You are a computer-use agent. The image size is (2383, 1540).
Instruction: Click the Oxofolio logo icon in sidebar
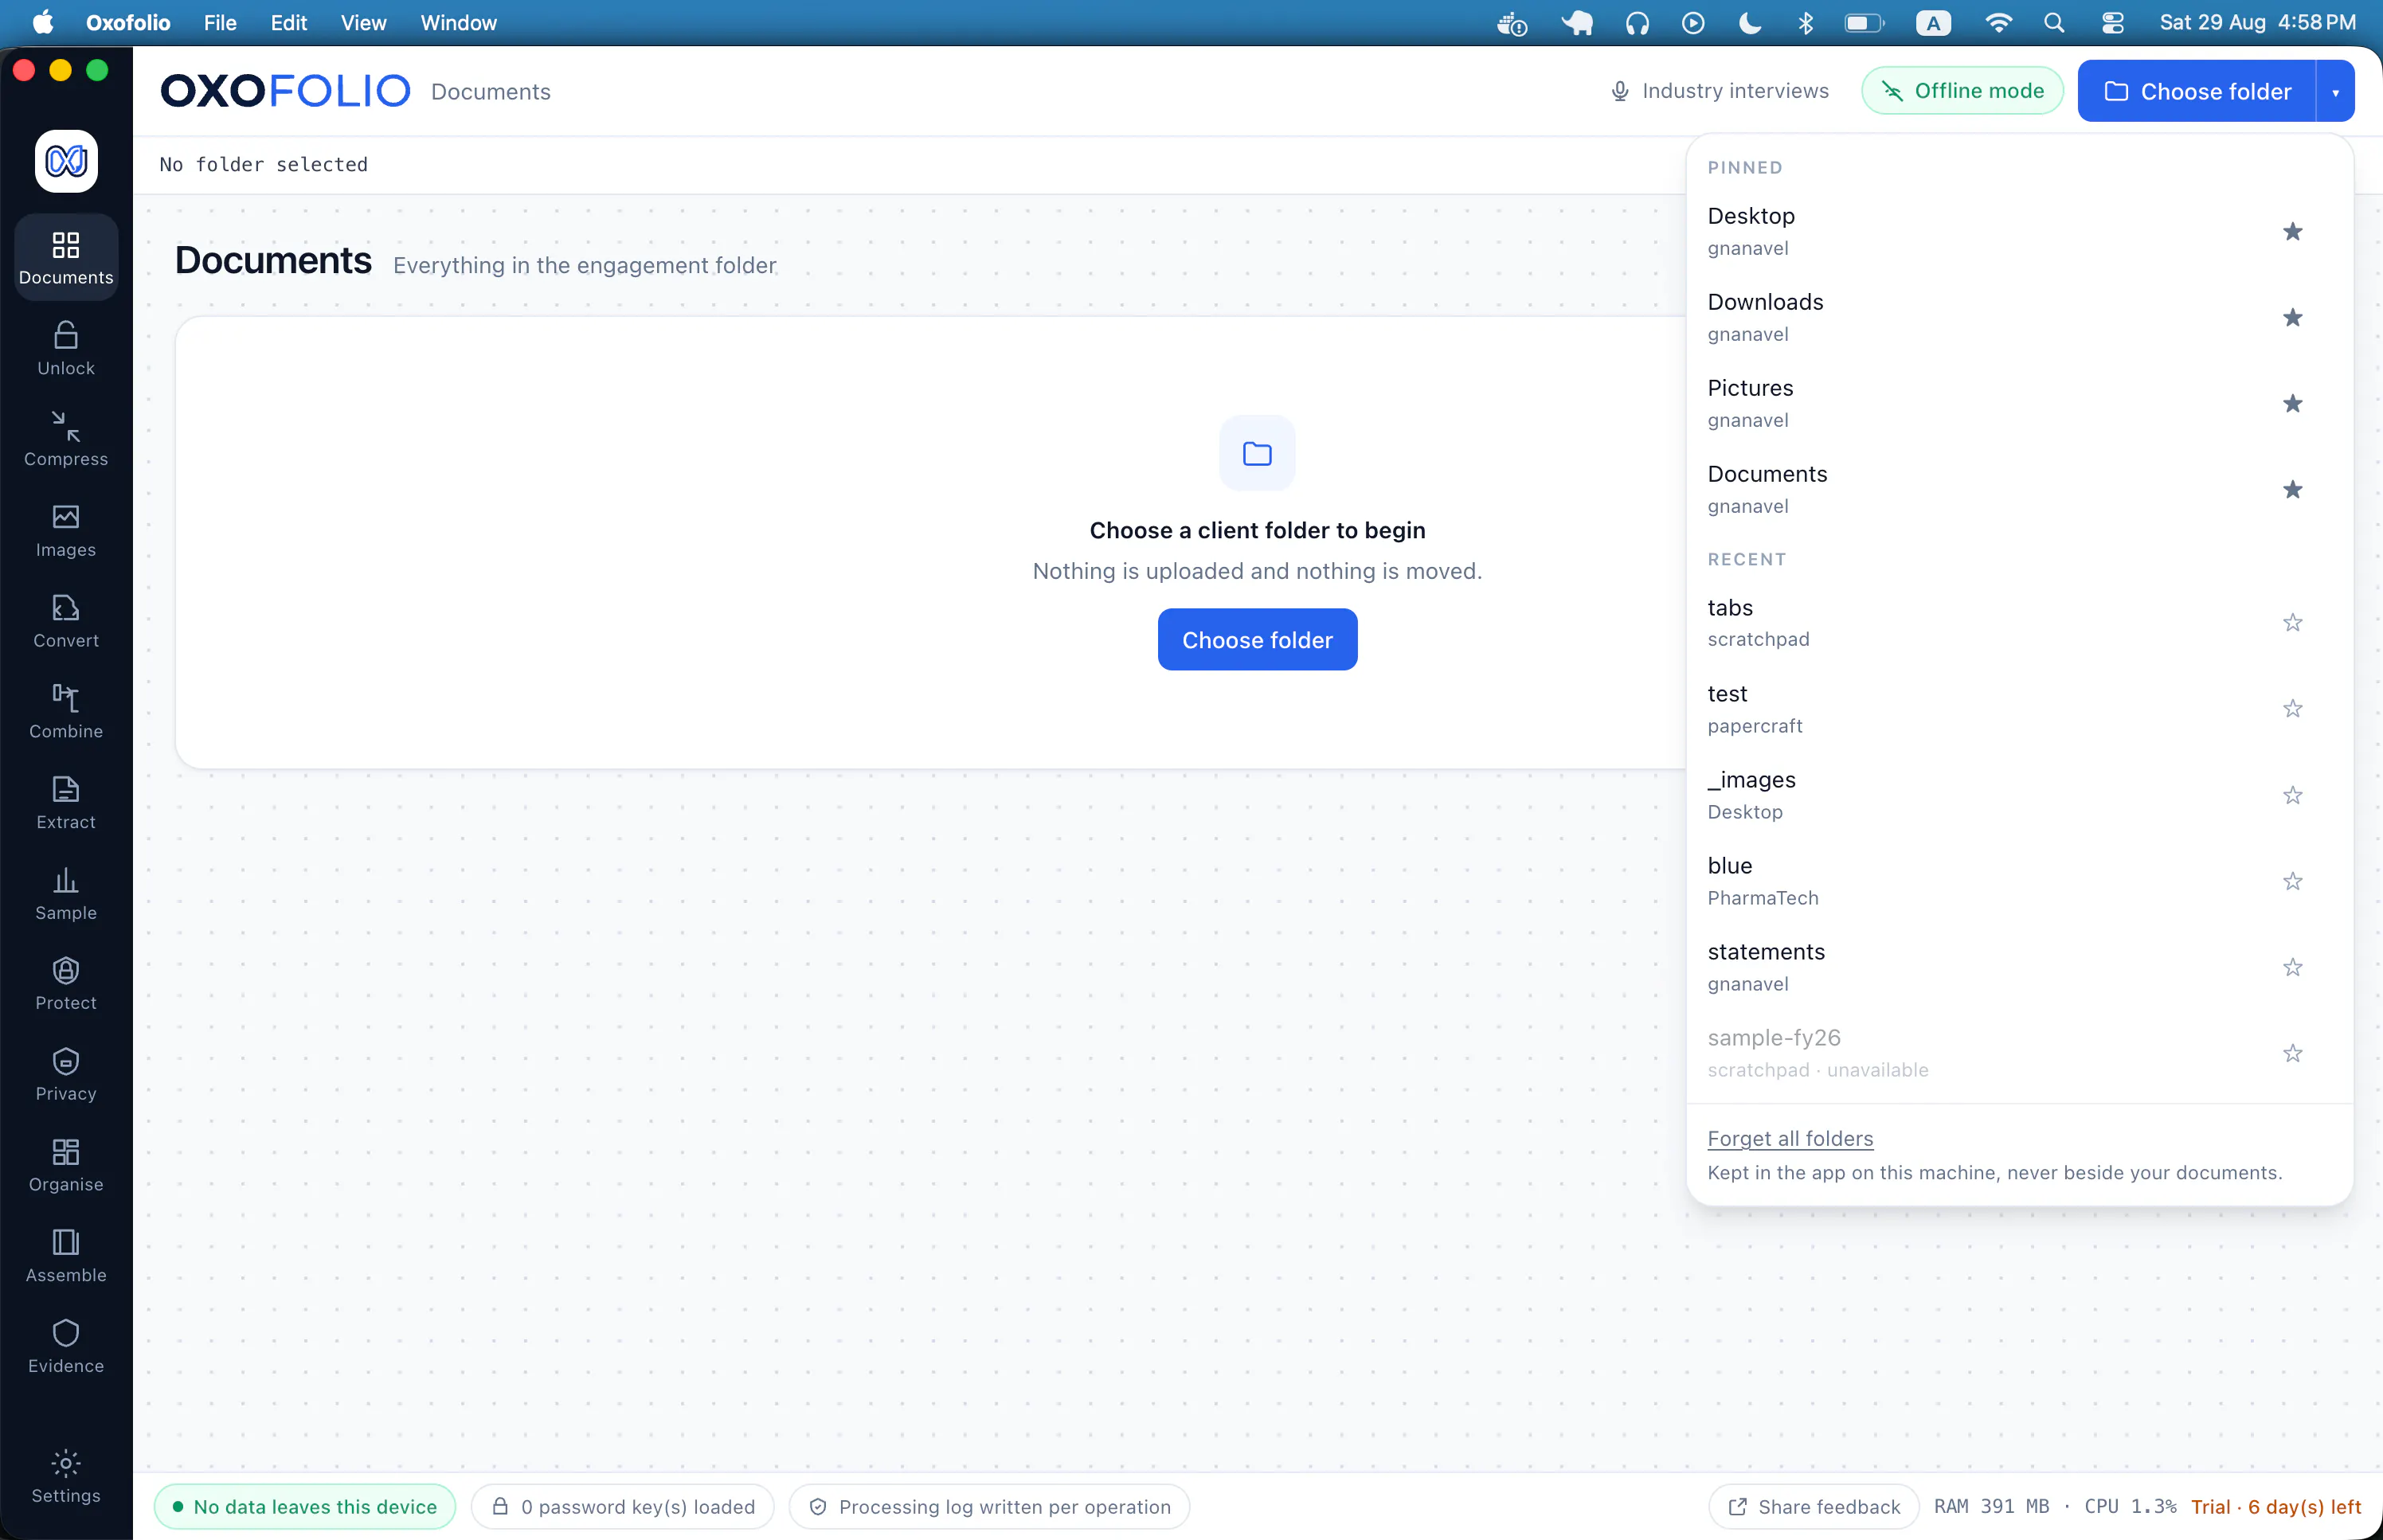coord(66,161)
